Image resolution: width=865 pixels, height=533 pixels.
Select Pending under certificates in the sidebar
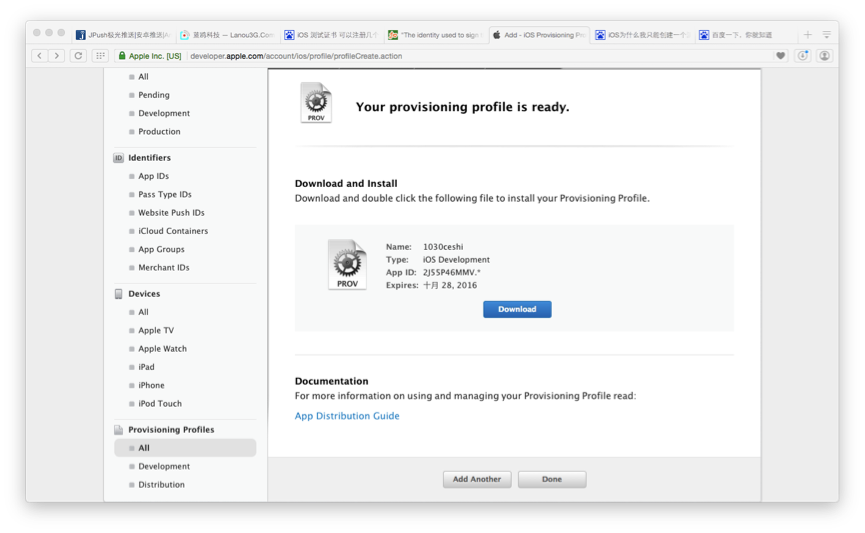coord(153,95)
